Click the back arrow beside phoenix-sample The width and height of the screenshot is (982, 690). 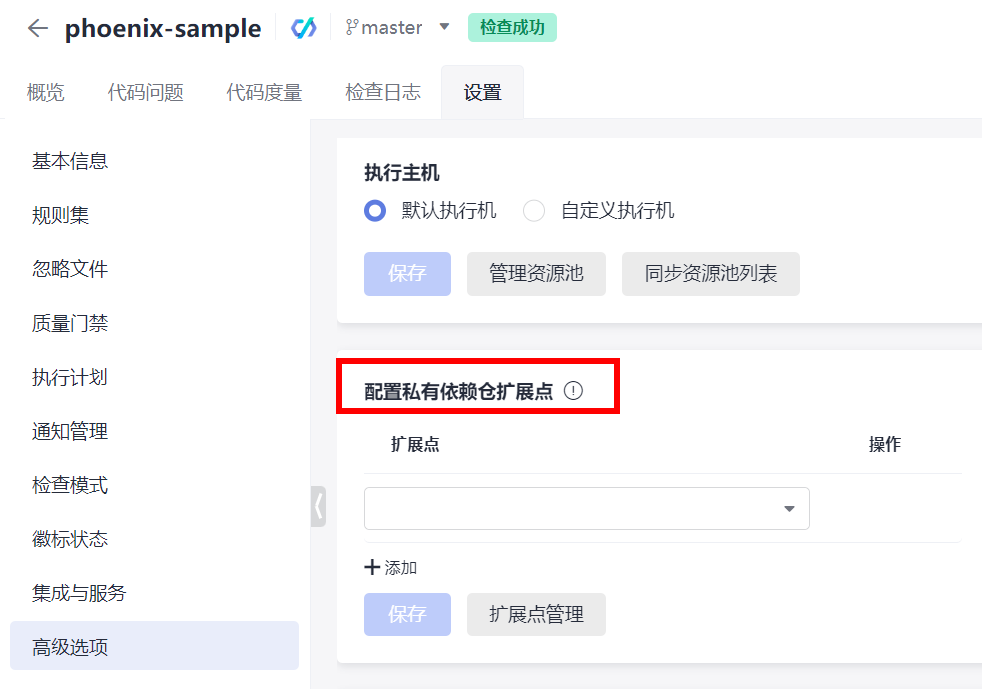point(38,28)
